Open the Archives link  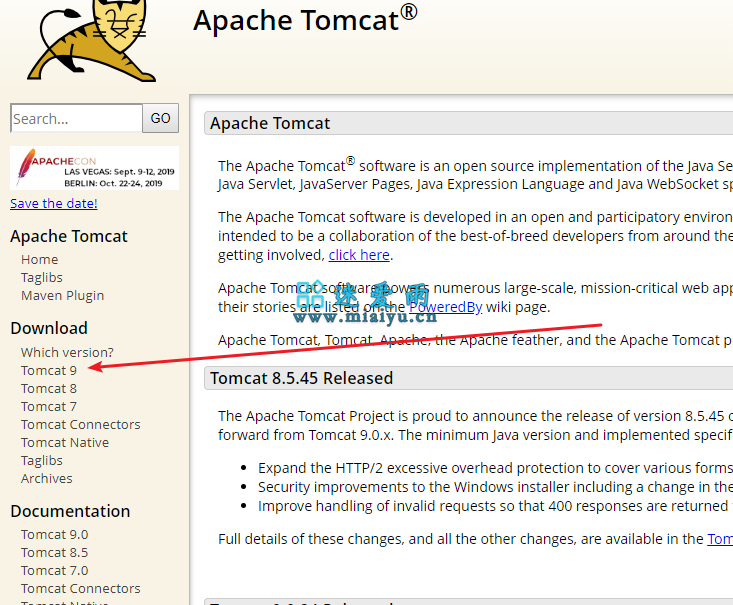click(47, 479)
